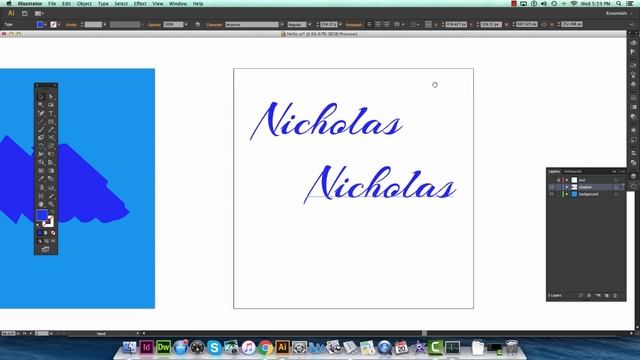Select the Type tool in toolbox
This screenshot has width=640, height=360.
point(51,113)
